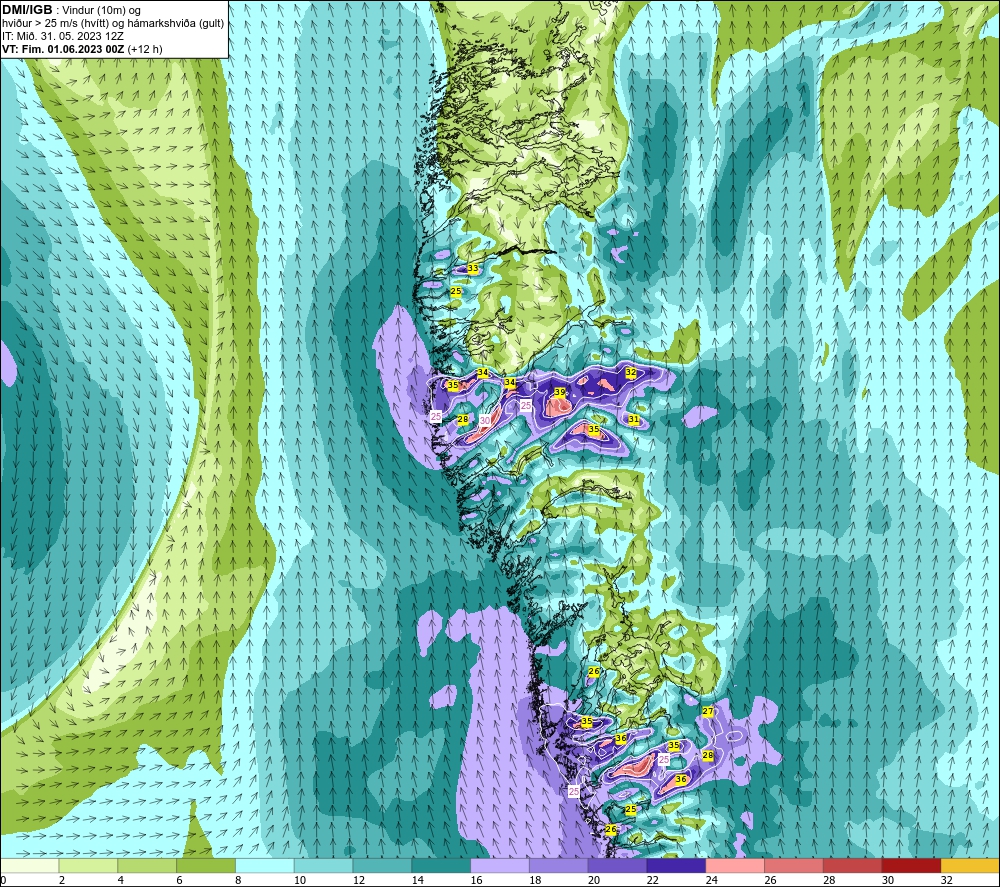Click the yellow gust label 33
Image resolution: width=1000 pixels, height=887 pixels.
(473, 268)
